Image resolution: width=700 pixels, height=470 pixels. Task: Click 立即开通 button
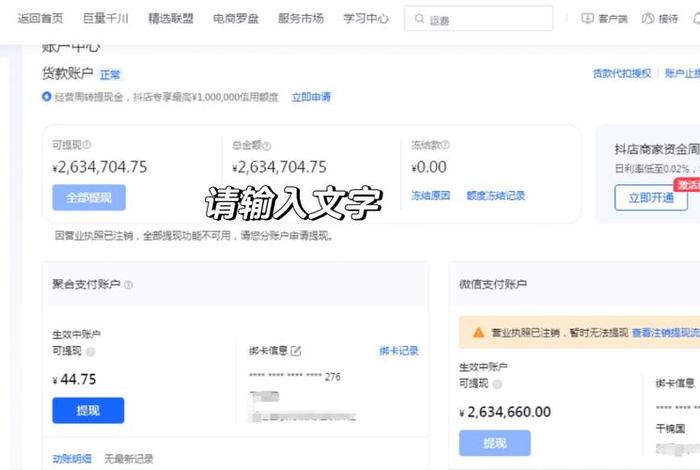651,198
